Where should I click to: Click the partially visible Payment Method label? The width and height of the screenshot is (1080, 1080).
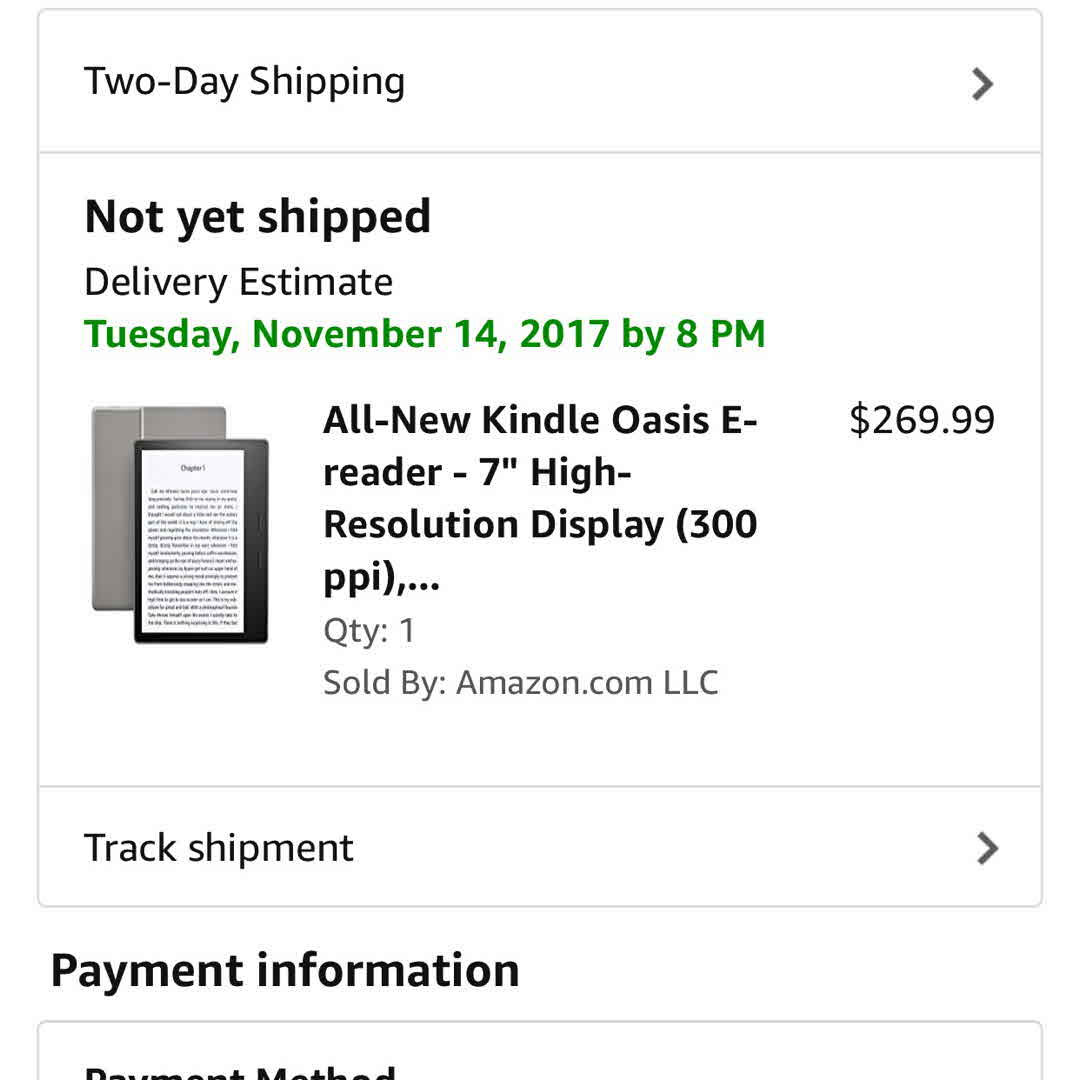pos(240,1070)
